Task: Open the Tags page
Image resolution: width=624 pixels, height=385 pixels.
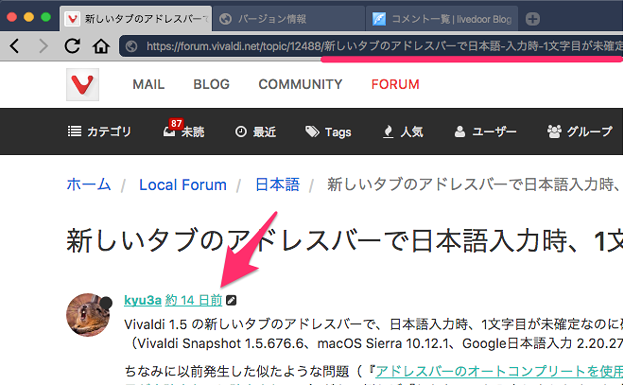Action: [328, 131]
